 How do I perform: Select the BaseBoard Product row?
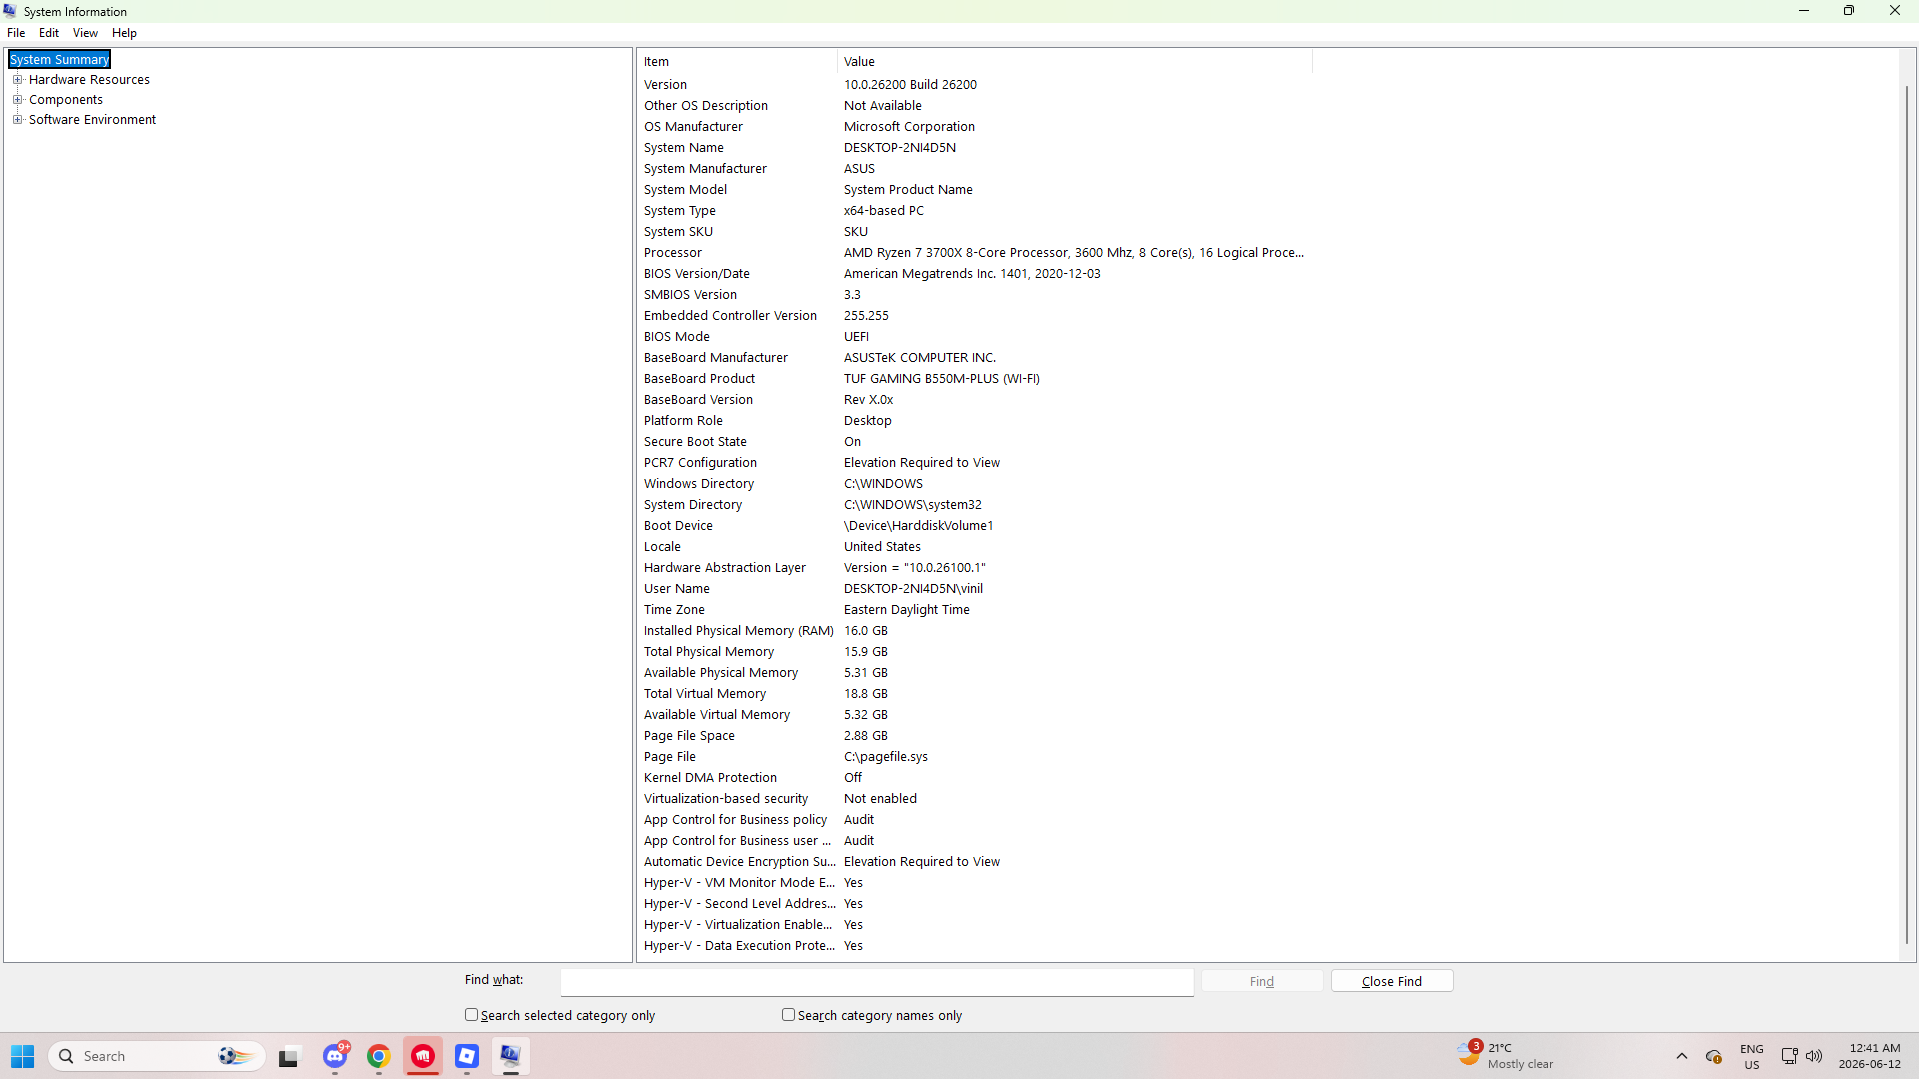point(974,379)
